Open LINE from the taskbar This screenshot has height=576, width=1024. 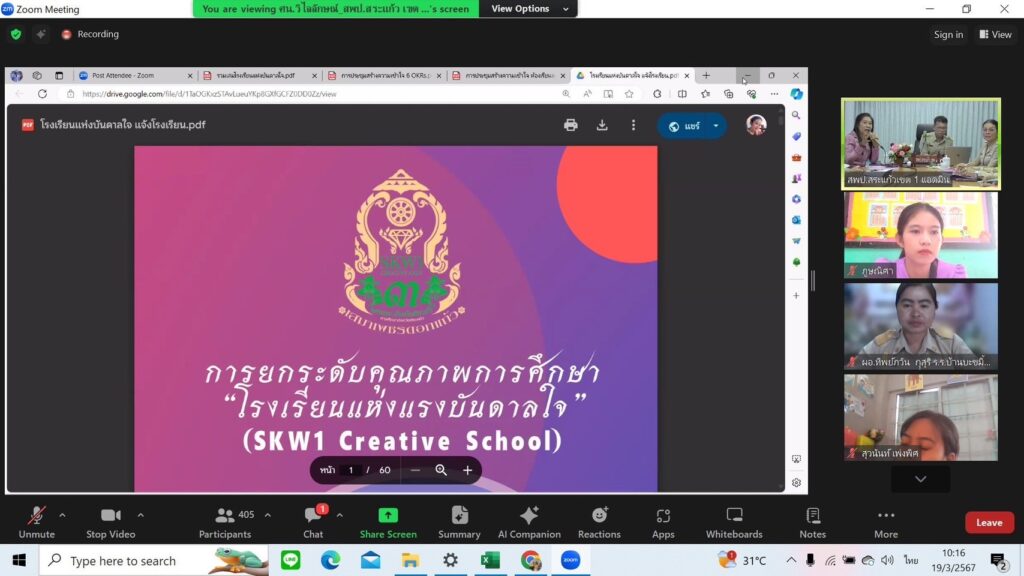point(291,560)
